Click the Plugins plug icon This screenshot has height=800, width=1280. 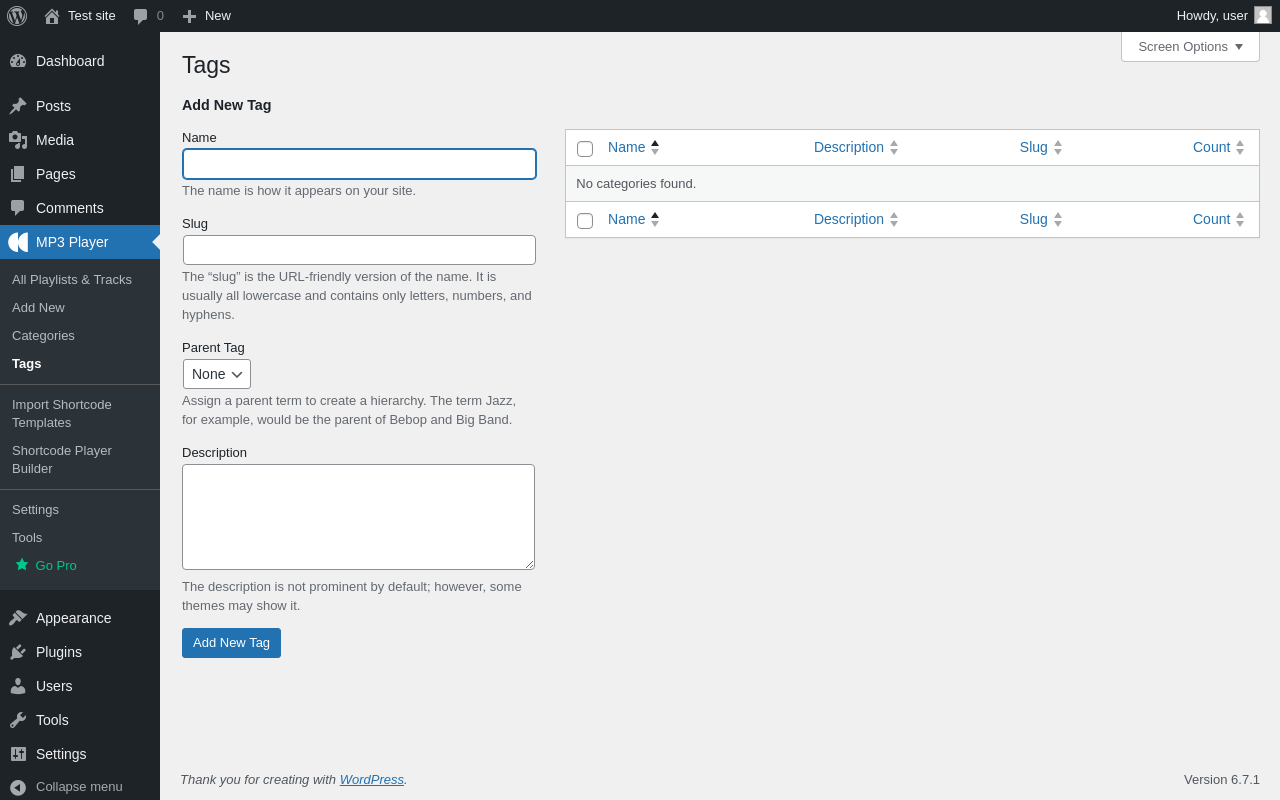coord(18,652)
